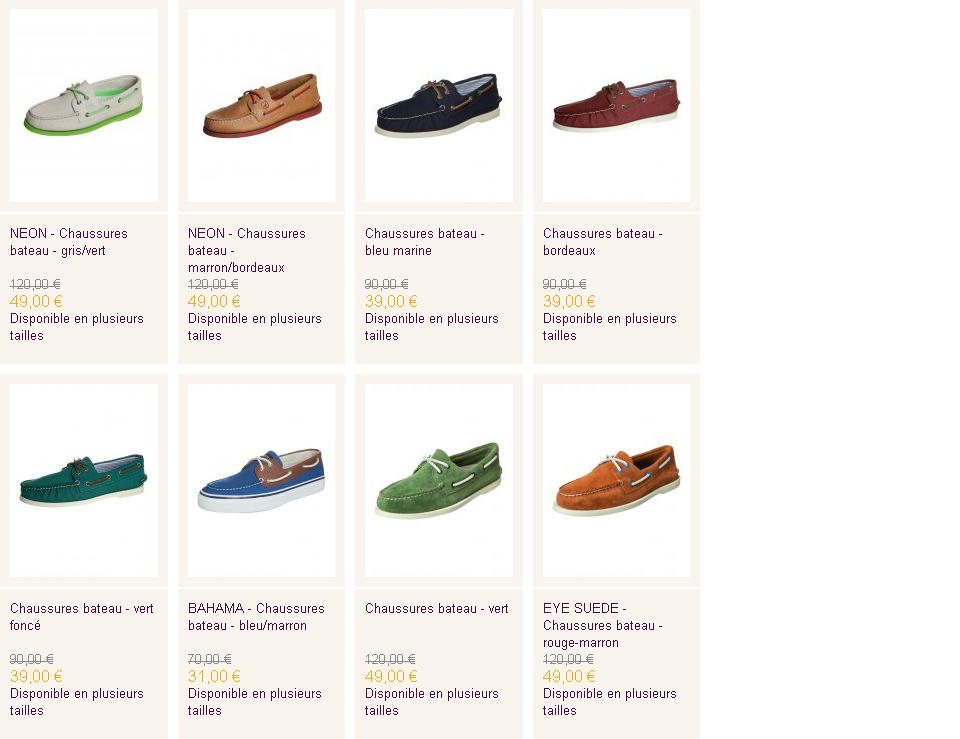Click 'Disponible en plusieurs tailles' under bordeaux shoe

pos(609,327)
